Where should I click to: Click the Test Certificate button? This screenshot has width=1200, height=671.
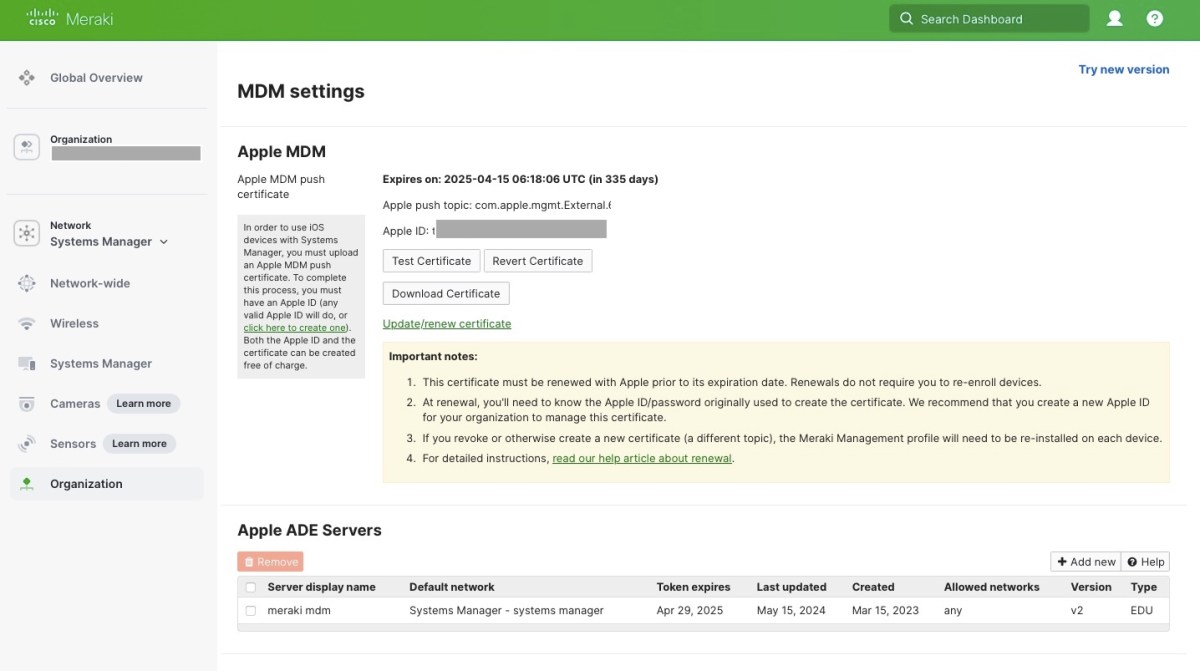(431, 260)
